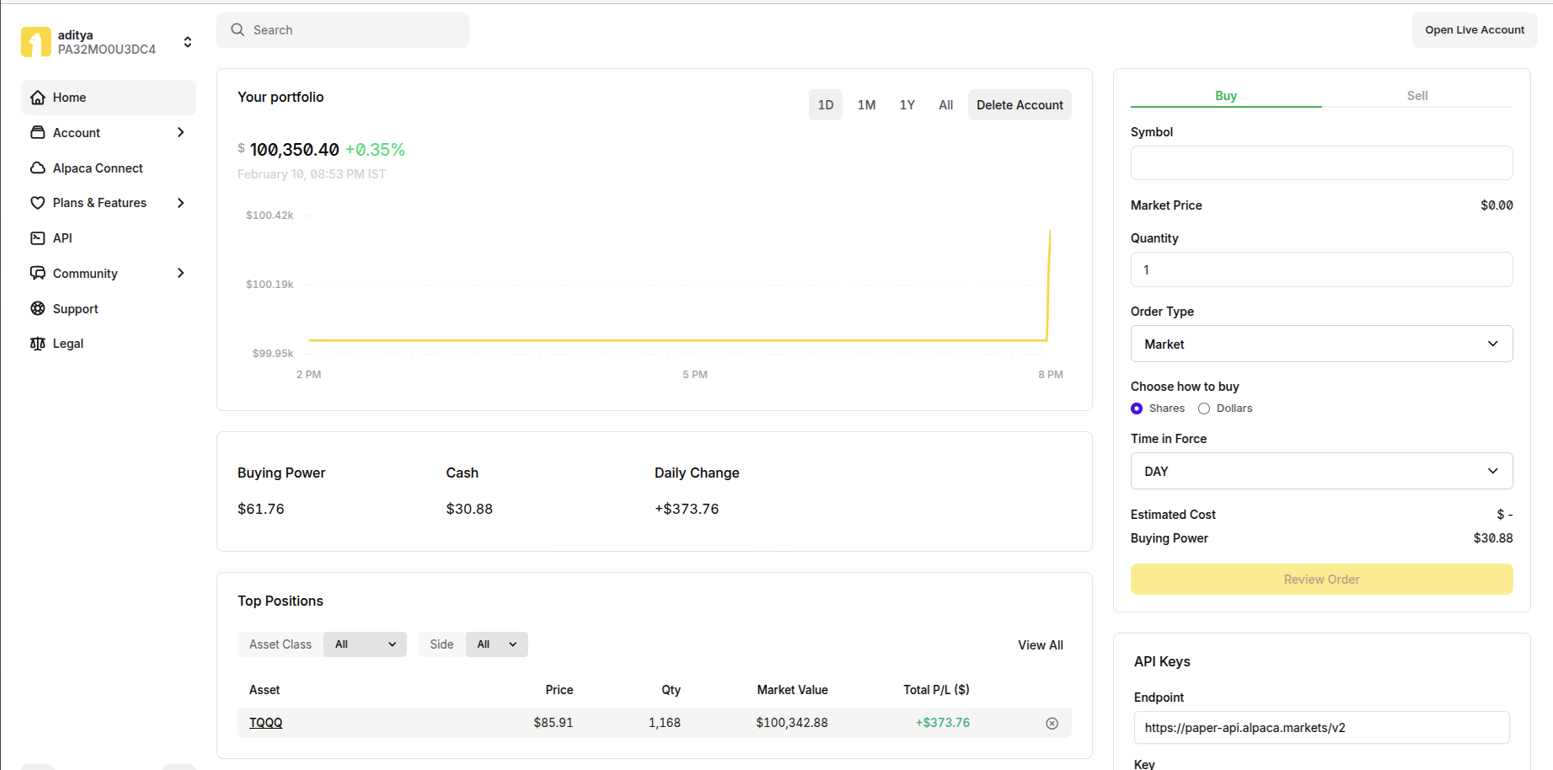Expand the Community submenu

point(181,273)
